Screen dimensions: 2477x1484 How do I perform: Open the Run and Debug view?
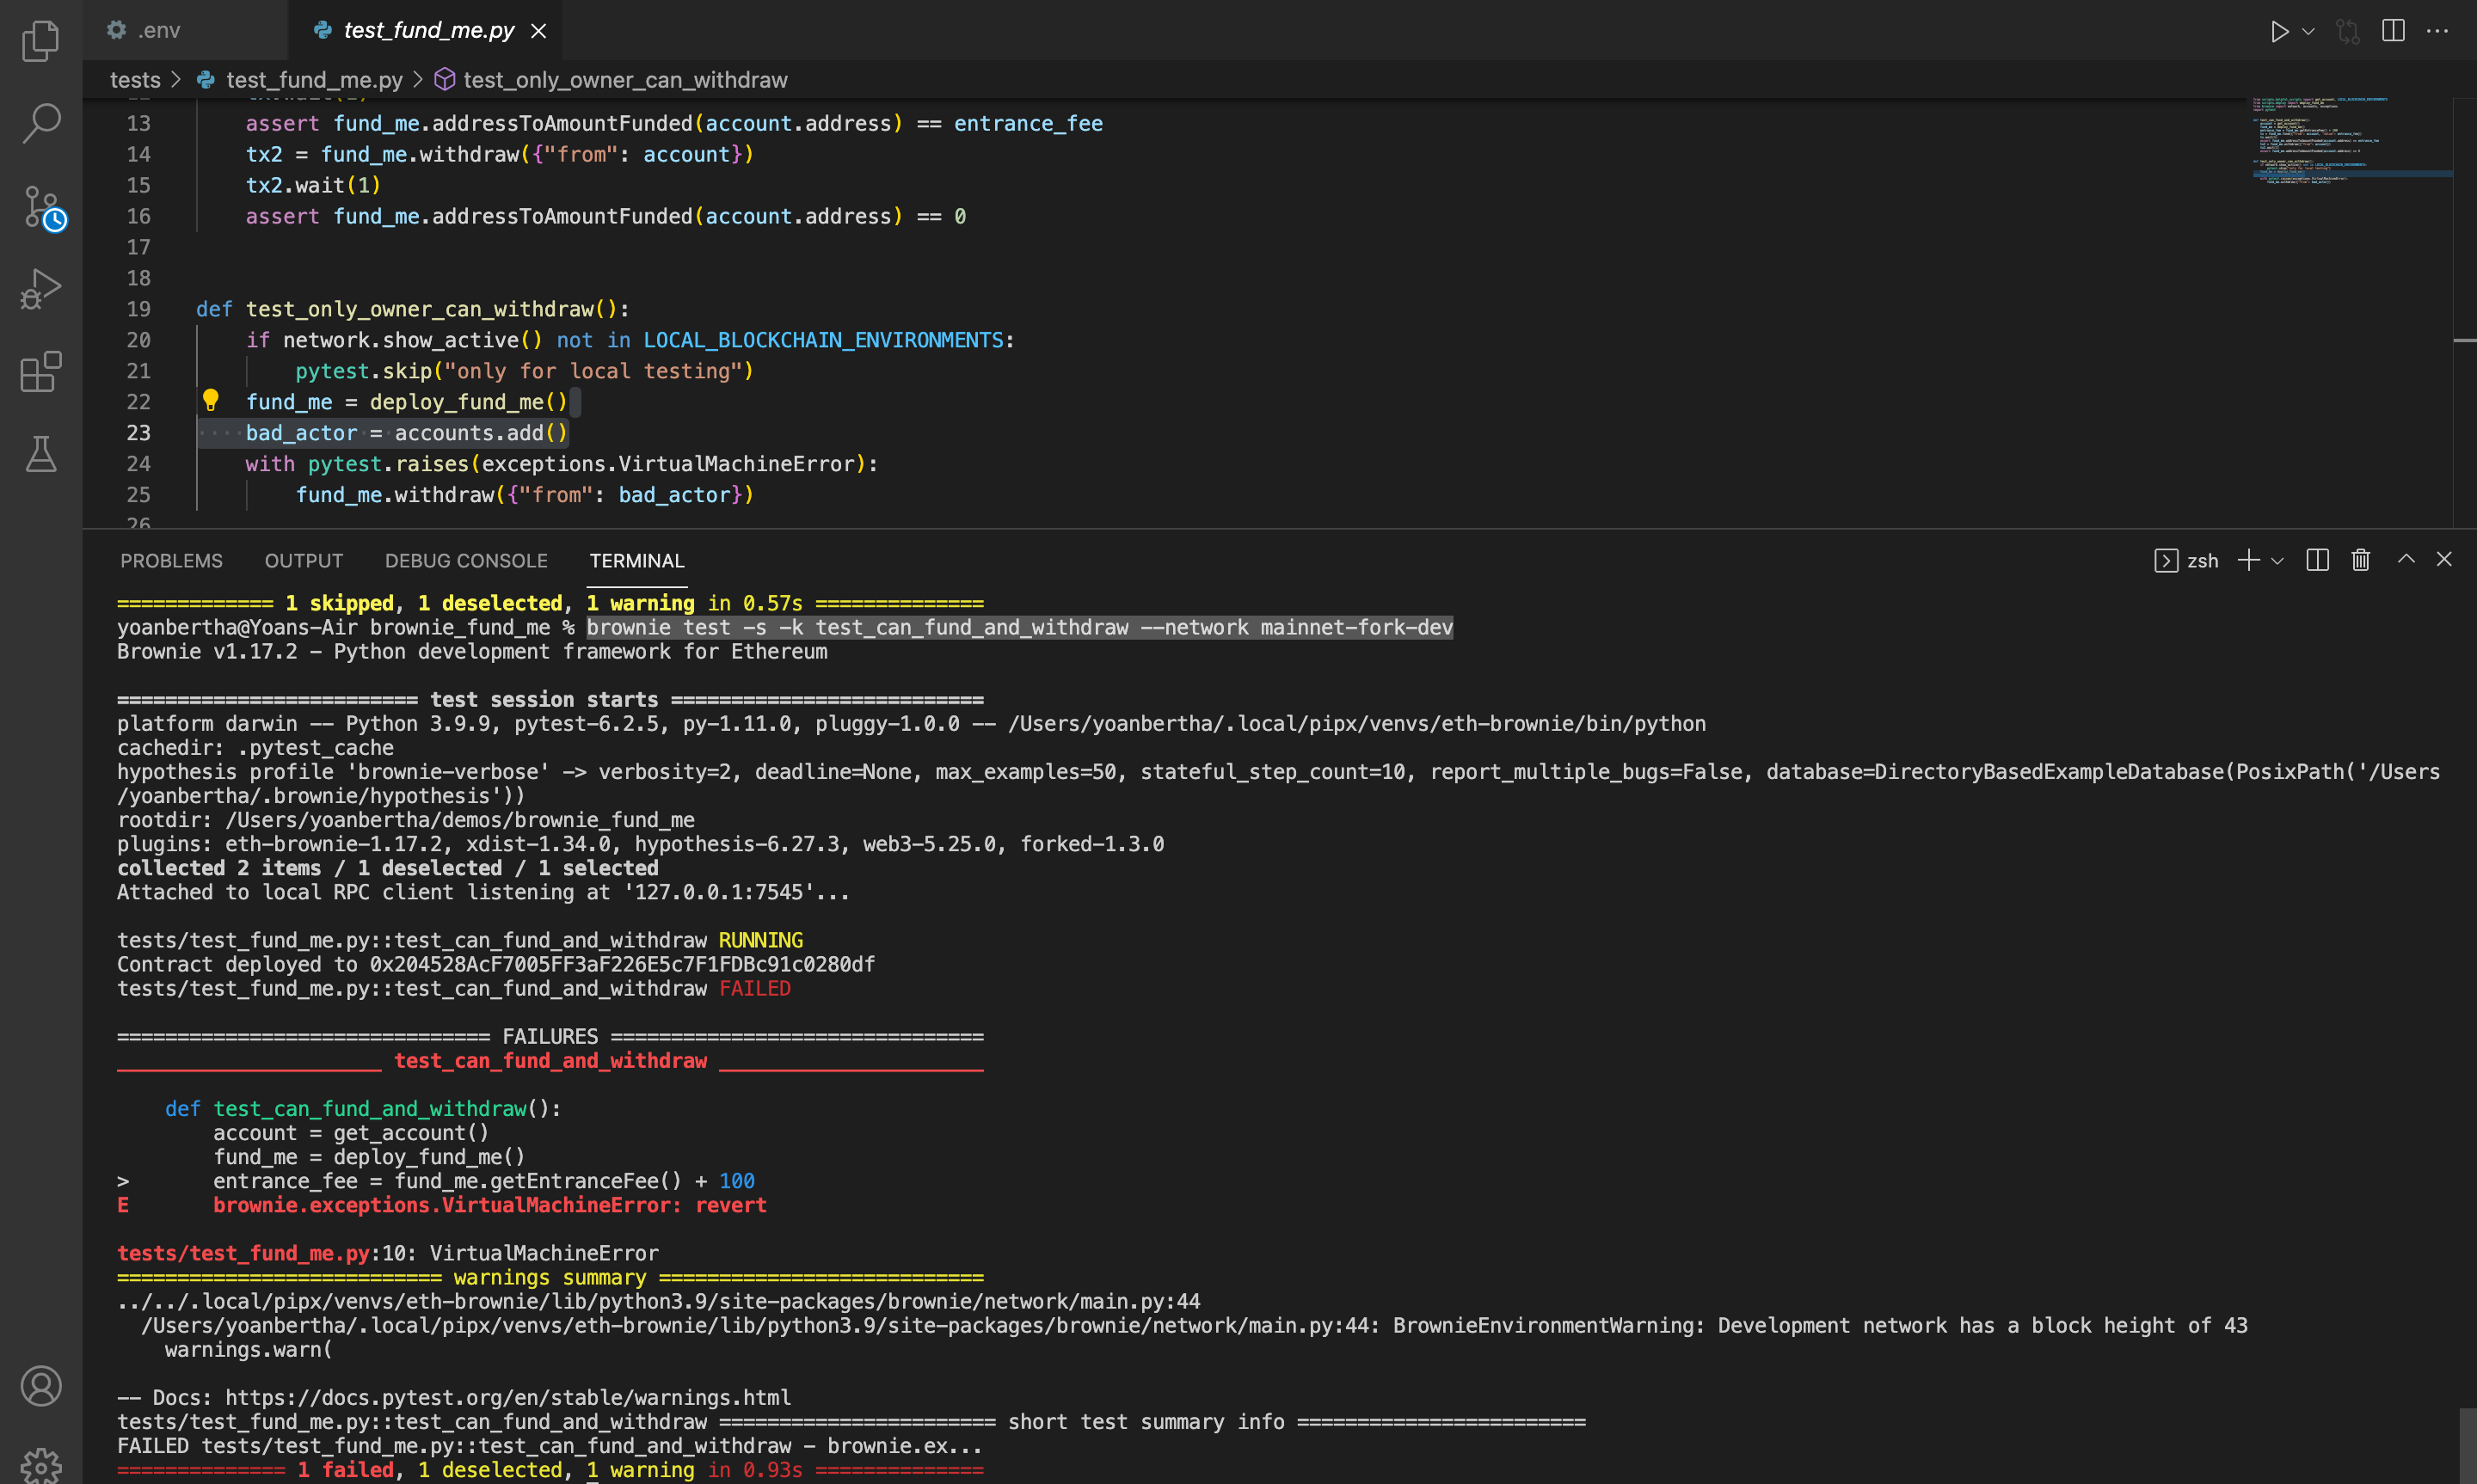click(40, 287)
